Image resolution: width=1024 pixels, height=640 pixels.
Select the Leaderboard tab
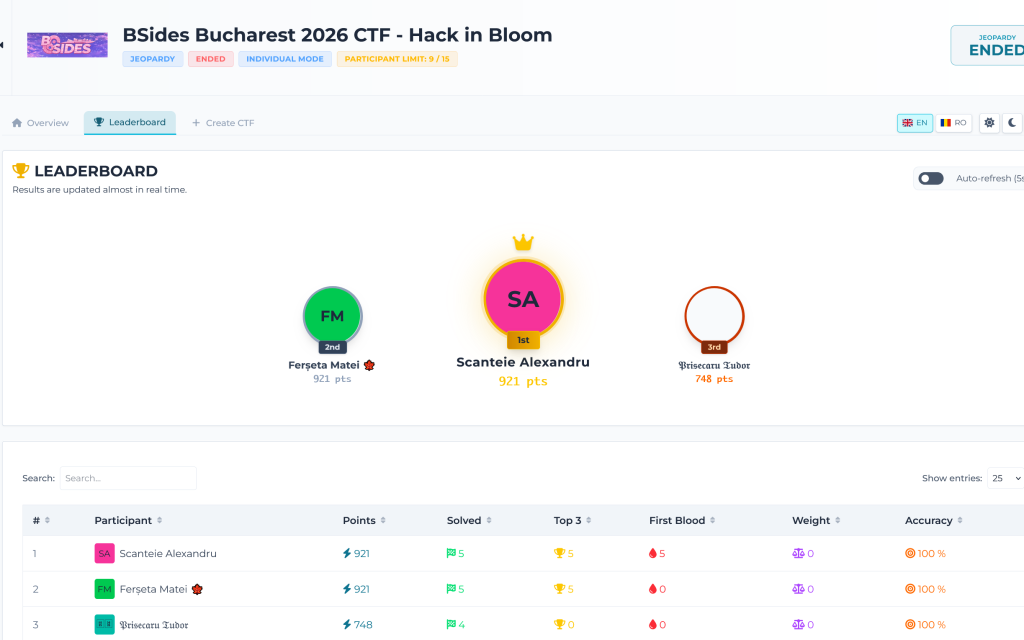[130, 123]
